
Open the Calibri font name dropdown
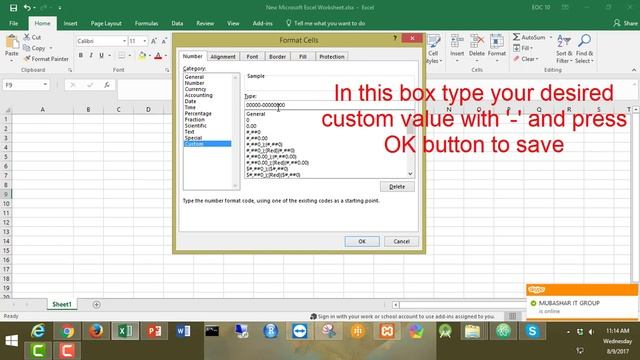tap(124, 41)
